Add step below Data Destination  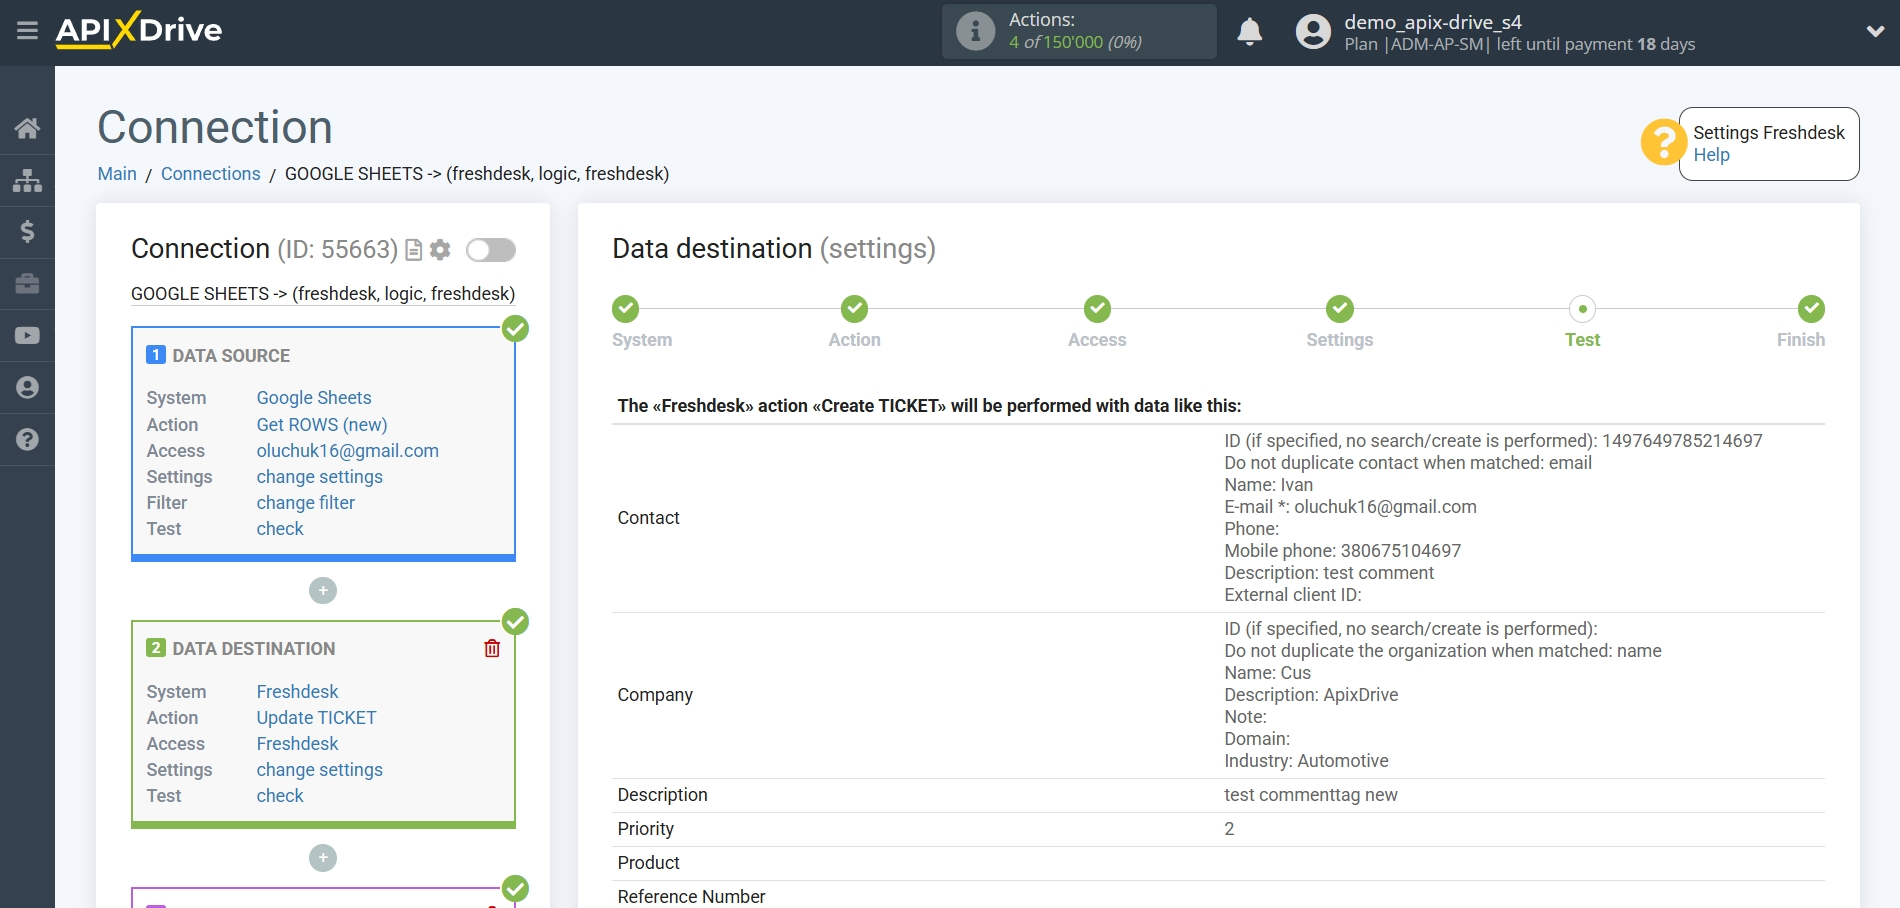(323, 858)
